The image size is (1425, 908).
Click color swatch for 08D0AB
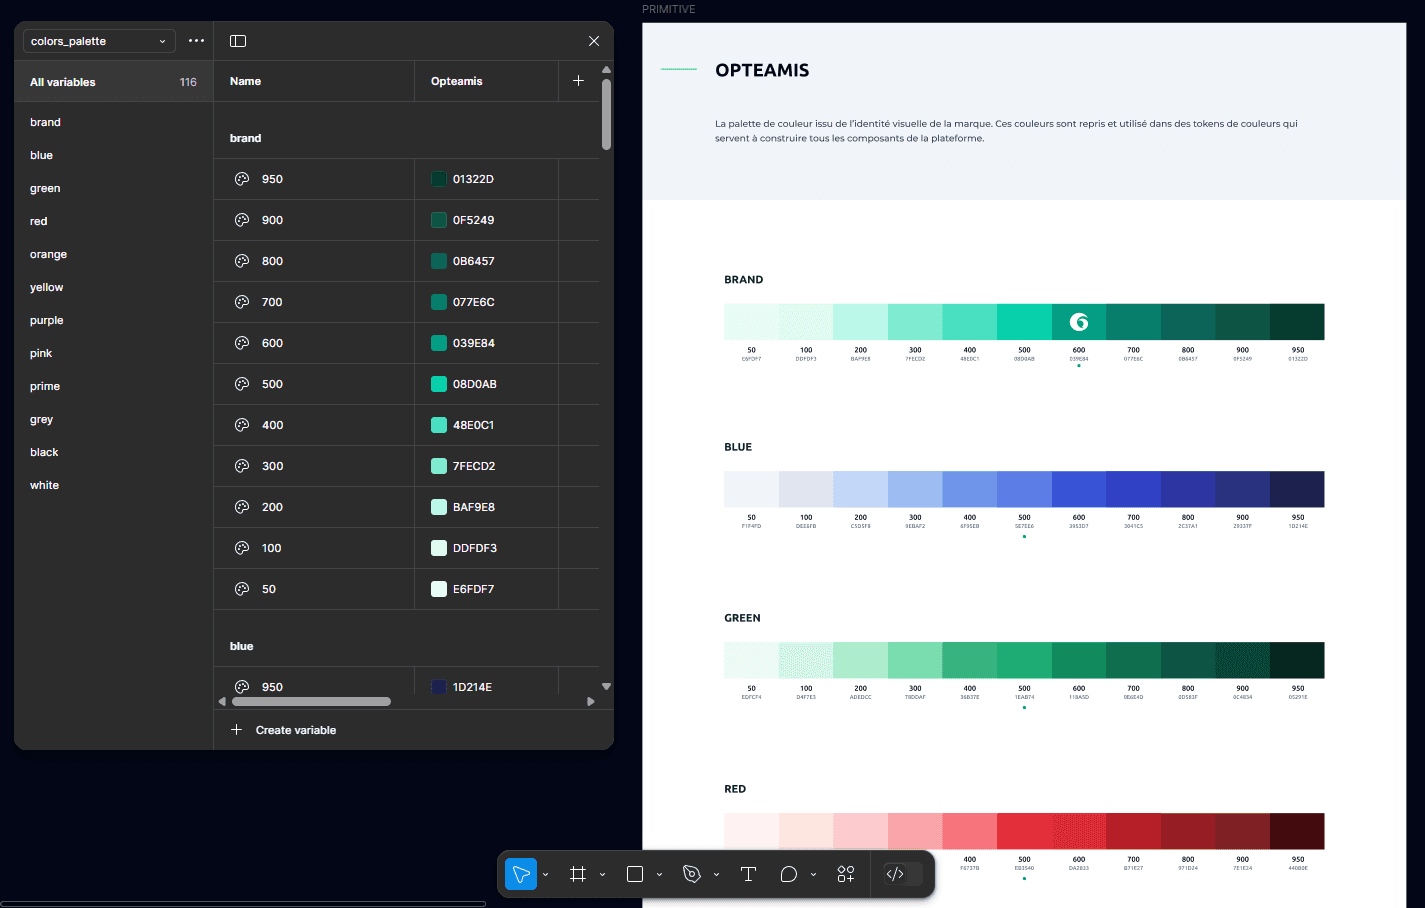(x=439, y=384)
